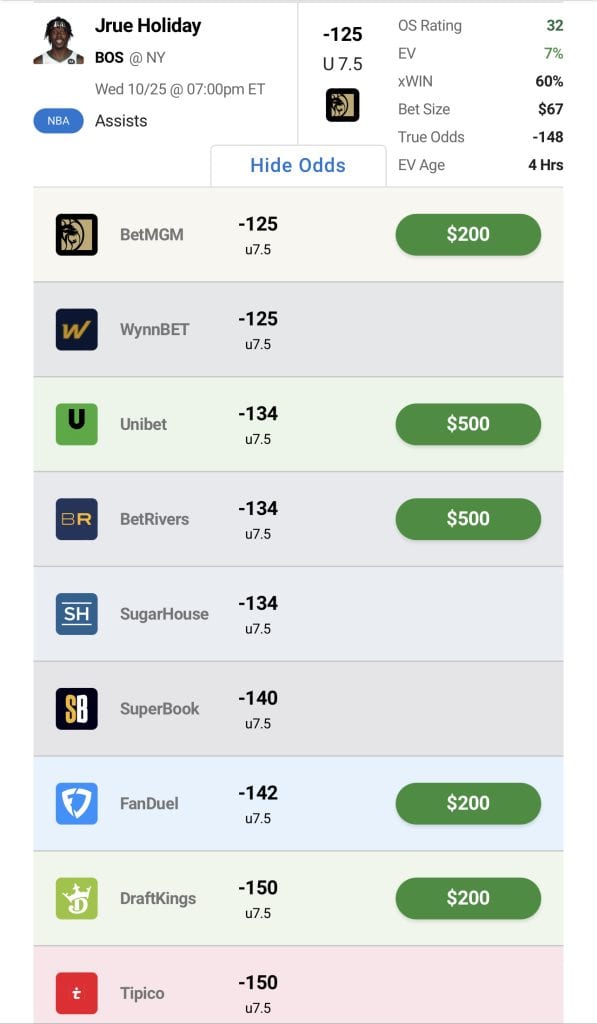Viewport: 597px width, 1024px height.
Task: Click the BetMGM icon under U 7.5 header
Action: 342,105
